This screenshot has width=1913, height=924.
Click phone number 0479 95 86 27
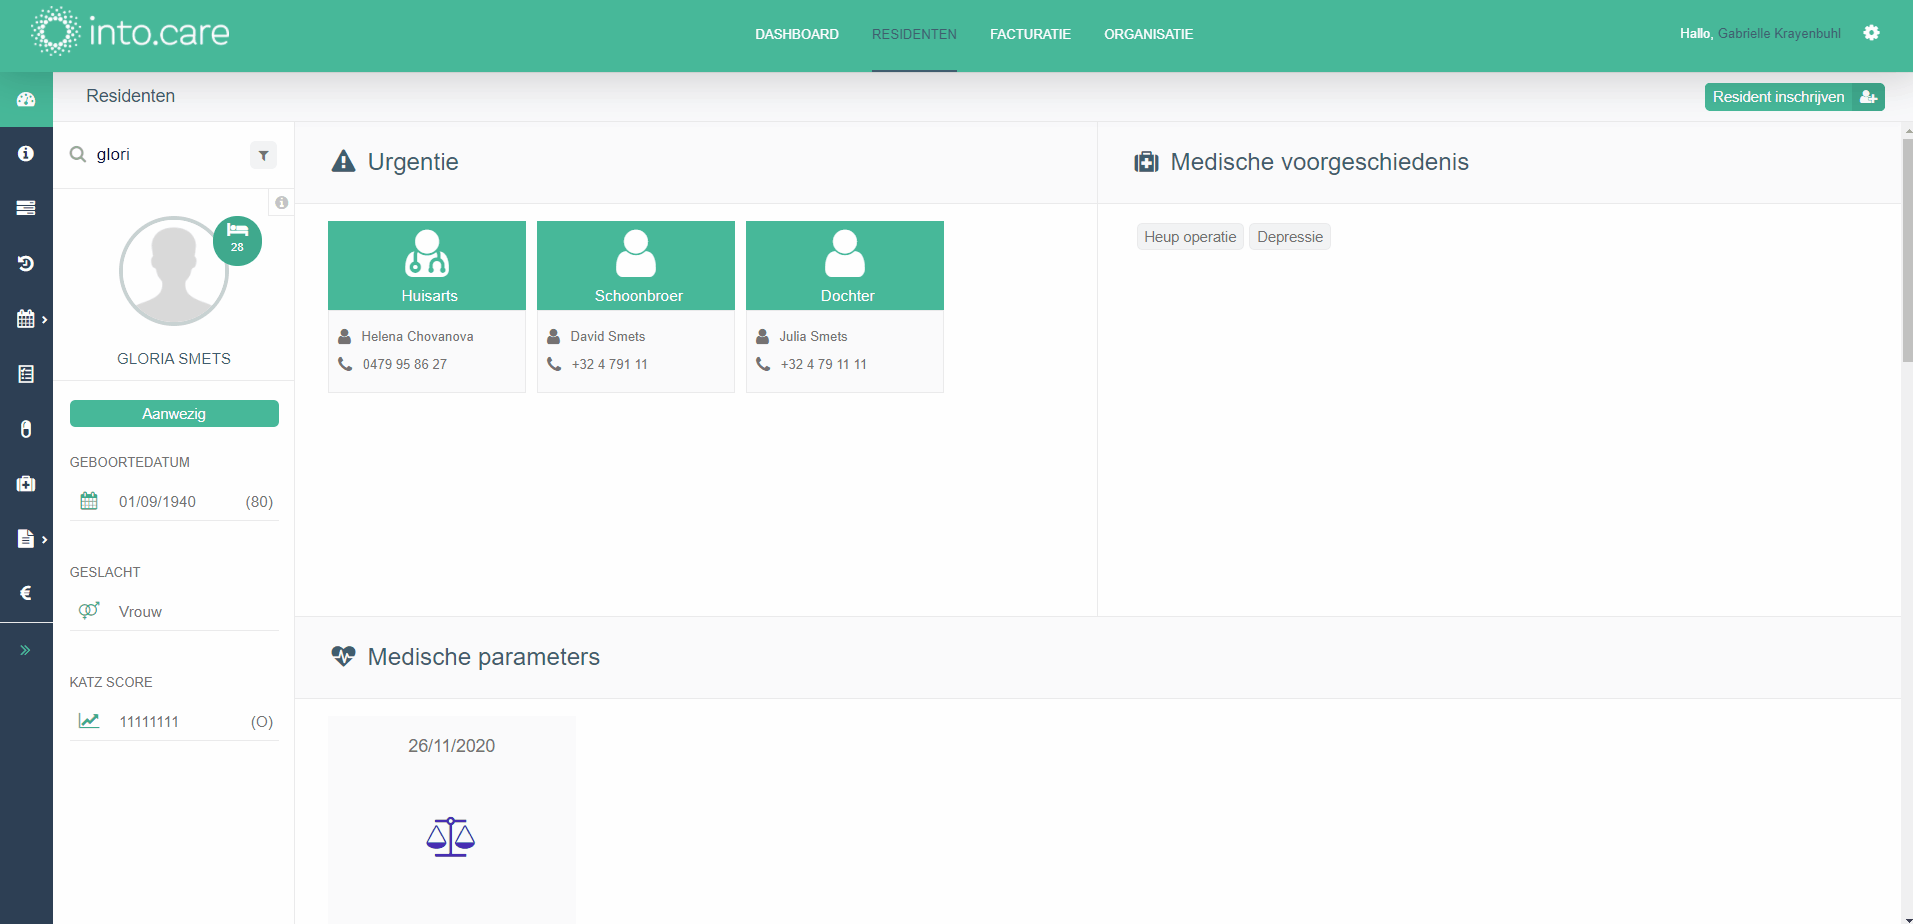pos(405,365)
